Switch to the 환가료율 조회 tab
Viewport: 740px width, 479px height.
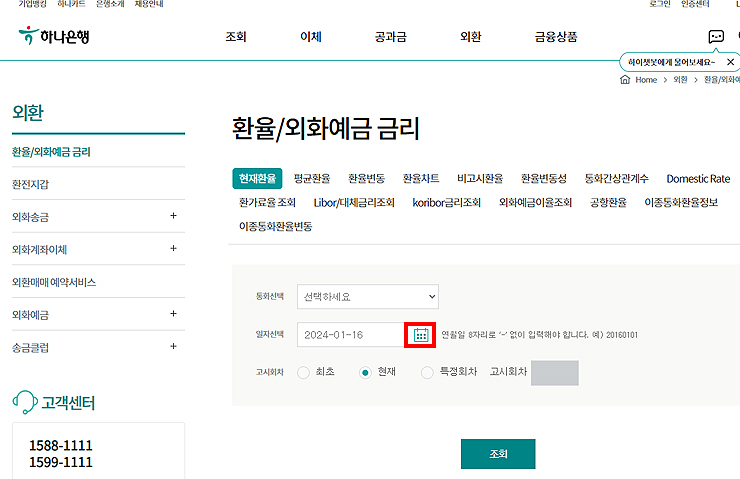[267, 202]
